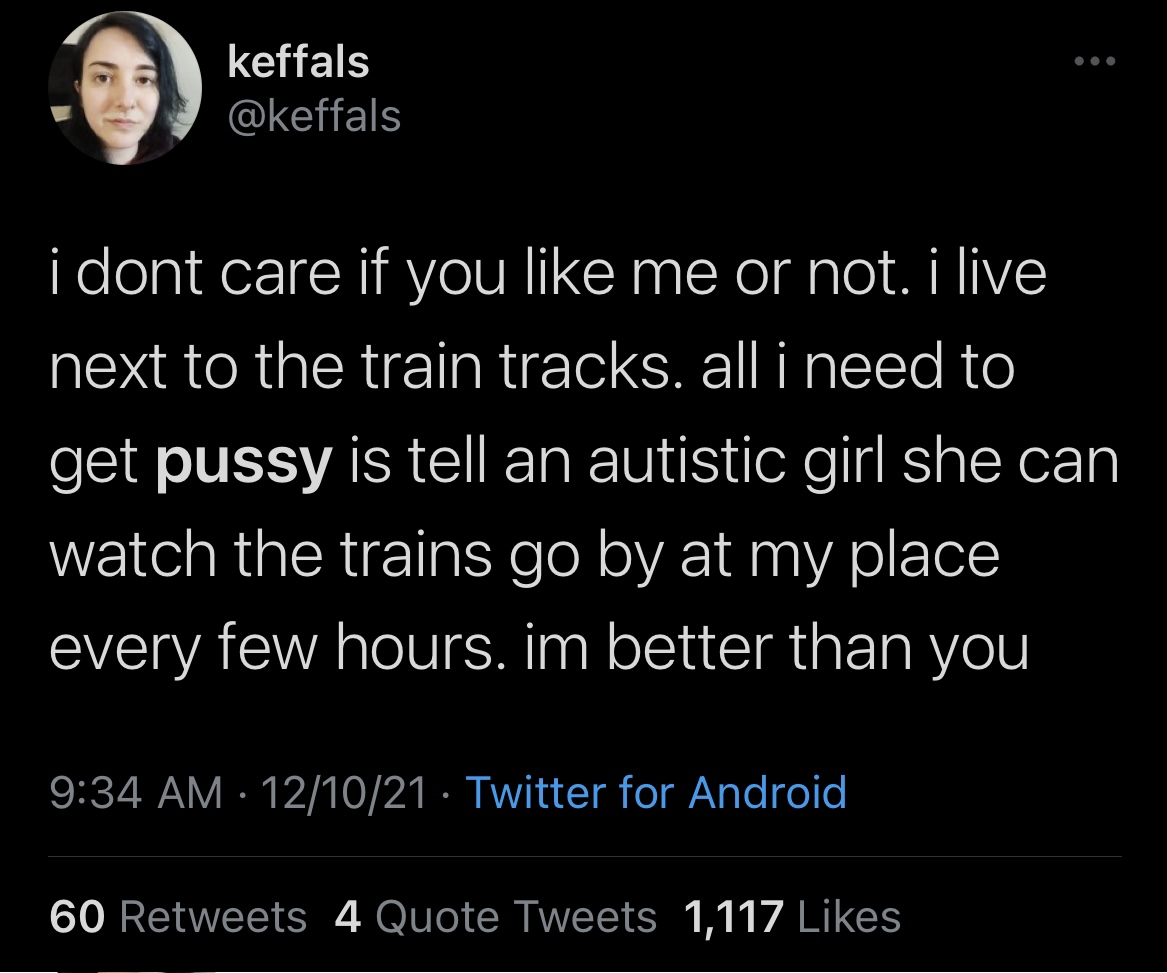Click the bolded word in the tweet
The width and height of the screenshot is (1167, 973).
pos(243,462)
